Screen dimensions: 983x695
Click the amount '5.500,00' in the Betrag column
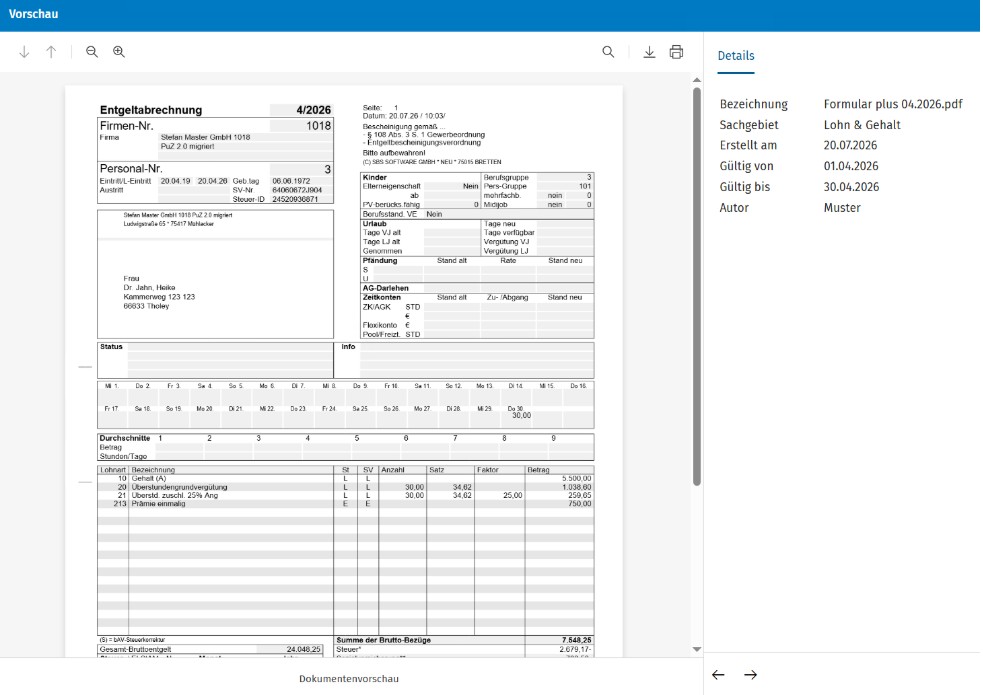click(x=577, y=478)
